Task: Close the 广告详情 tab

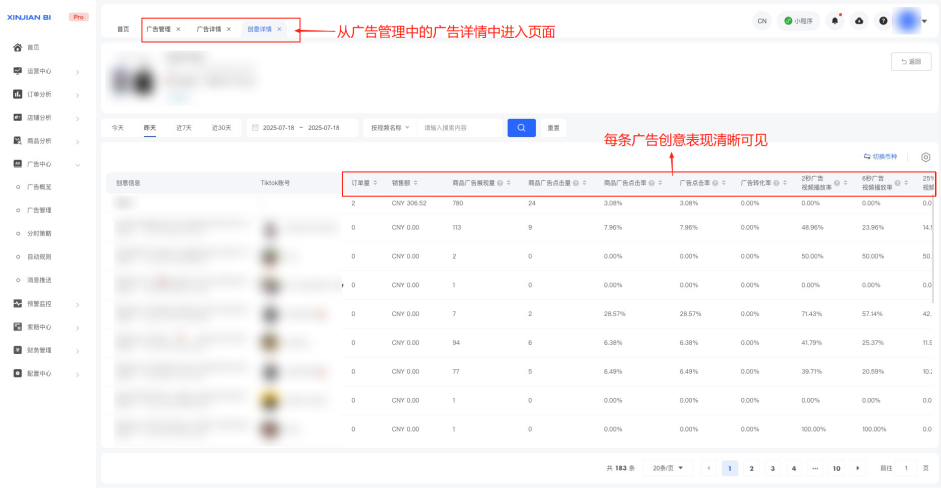Action: click(229, 29)
